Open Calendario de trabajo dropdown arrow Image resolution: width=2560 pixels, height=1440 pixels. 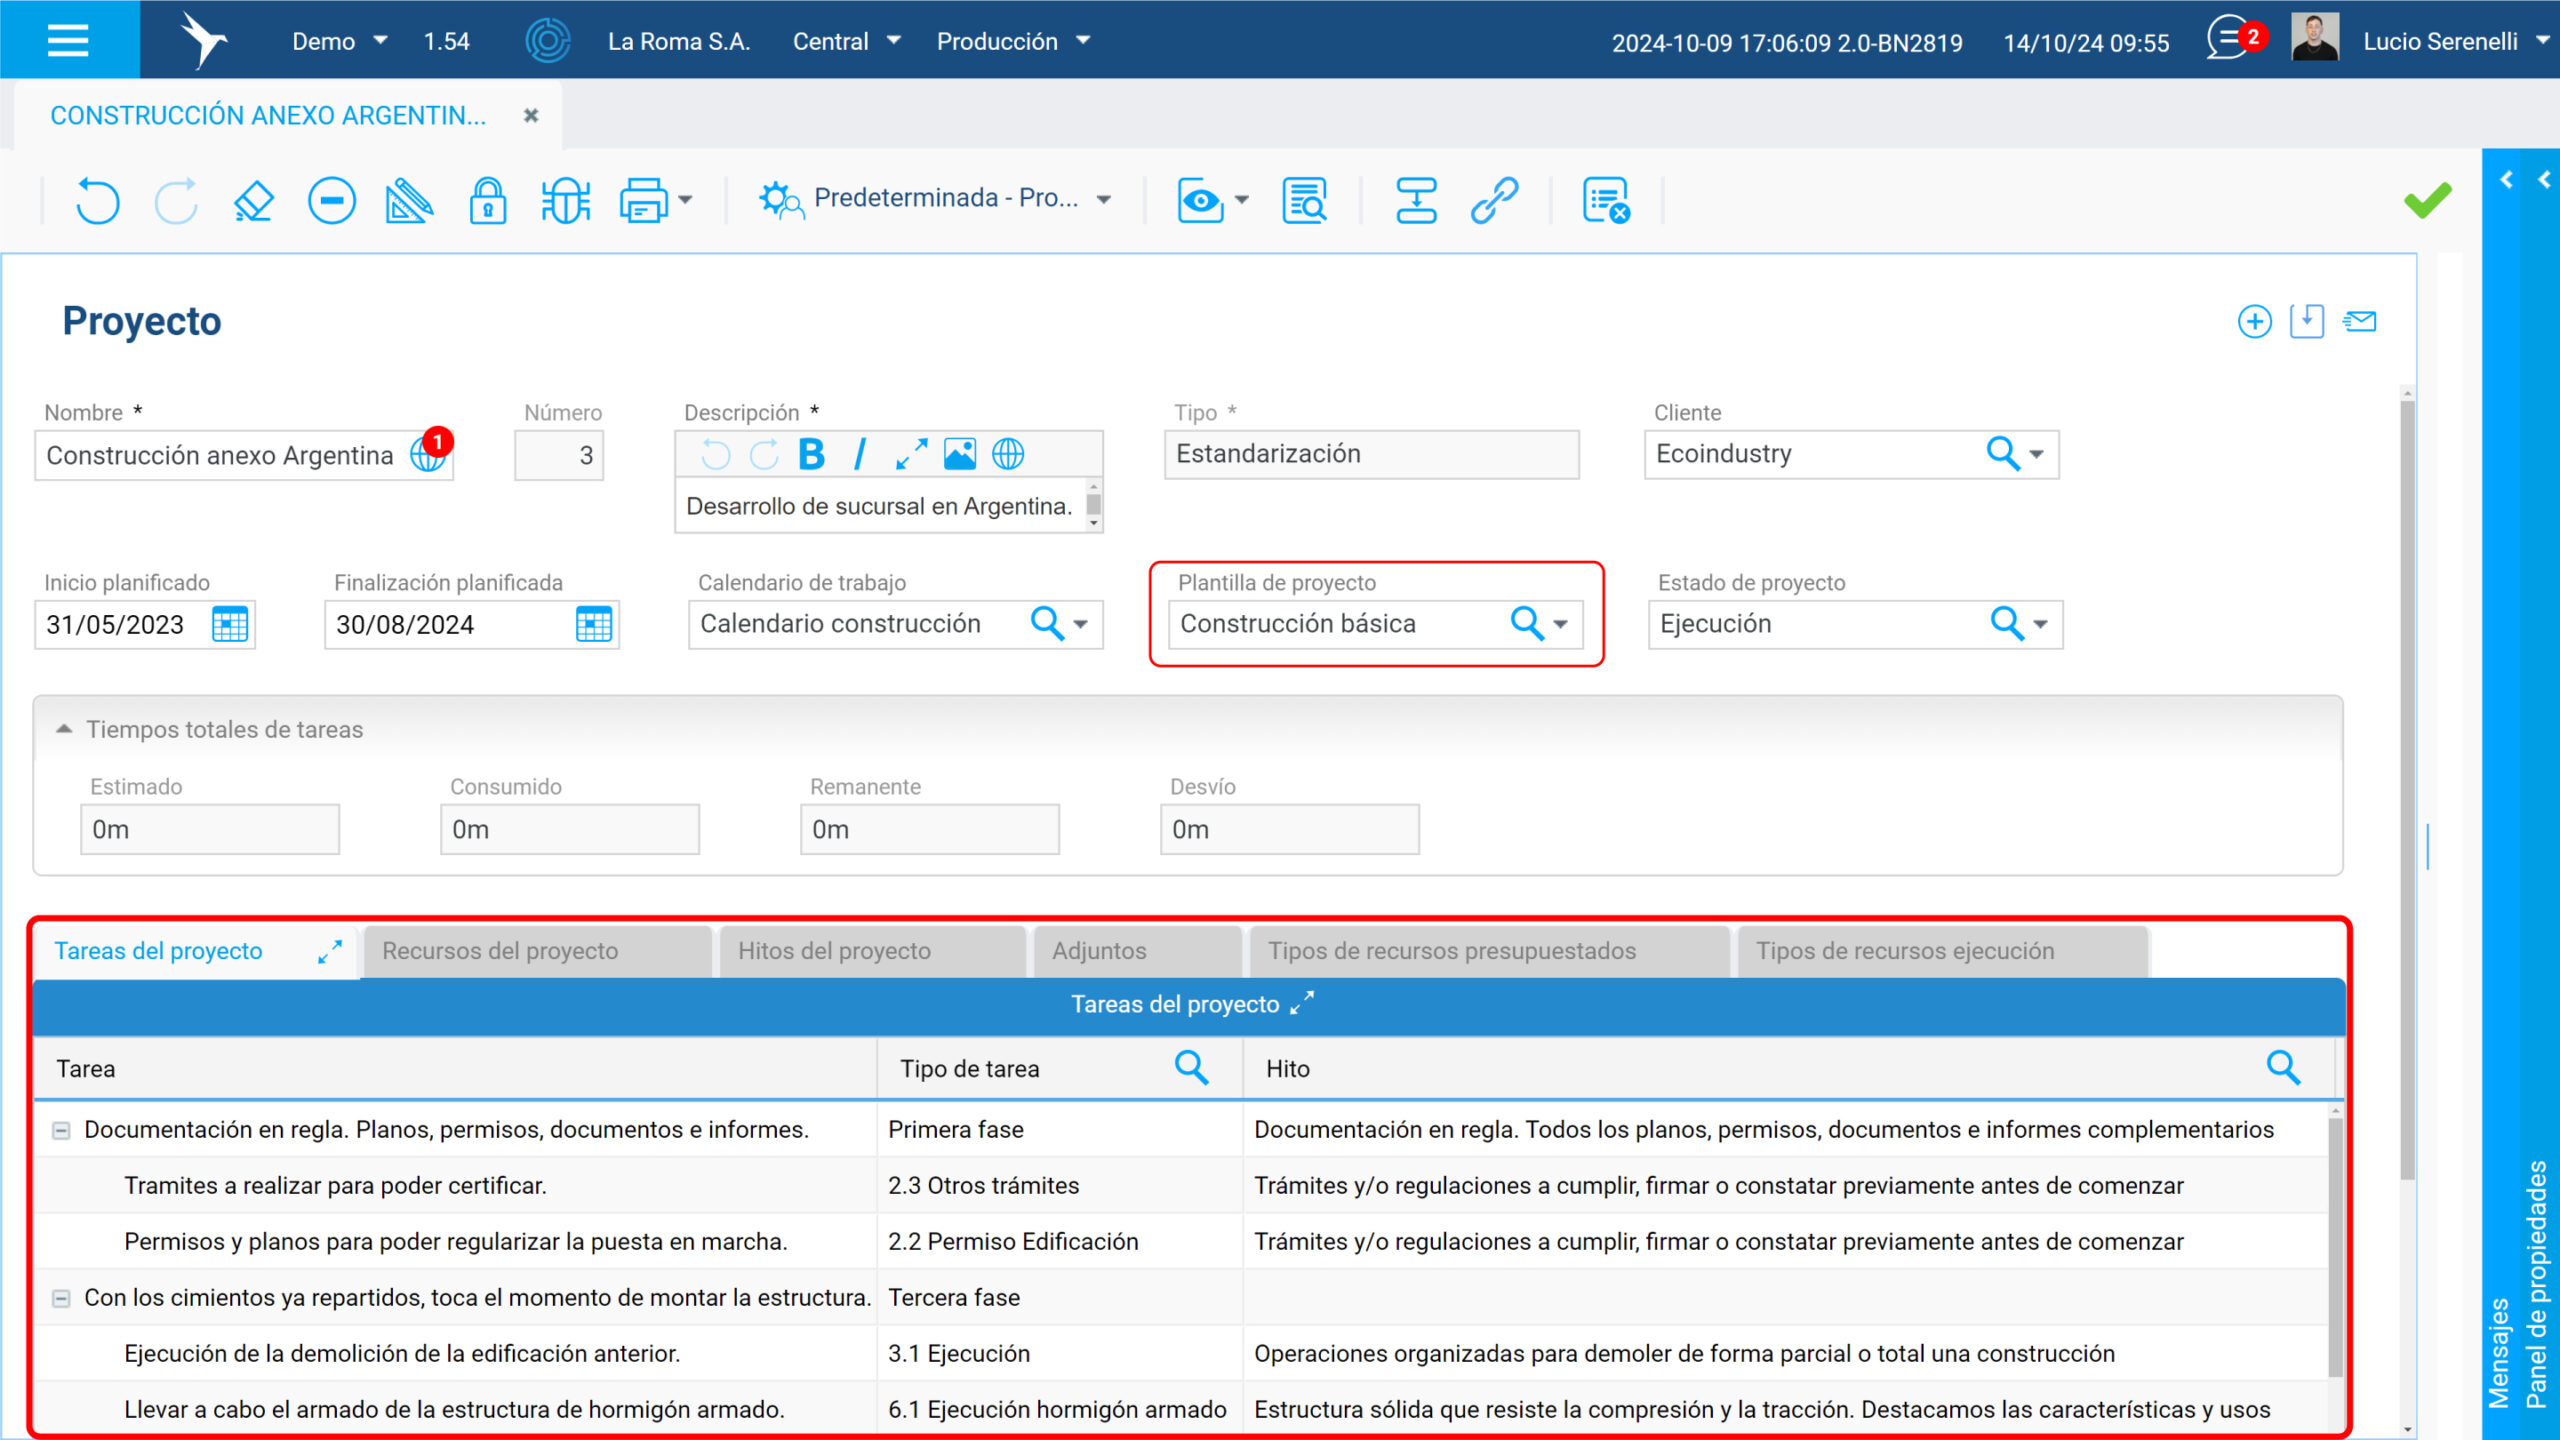[1081, 624]
